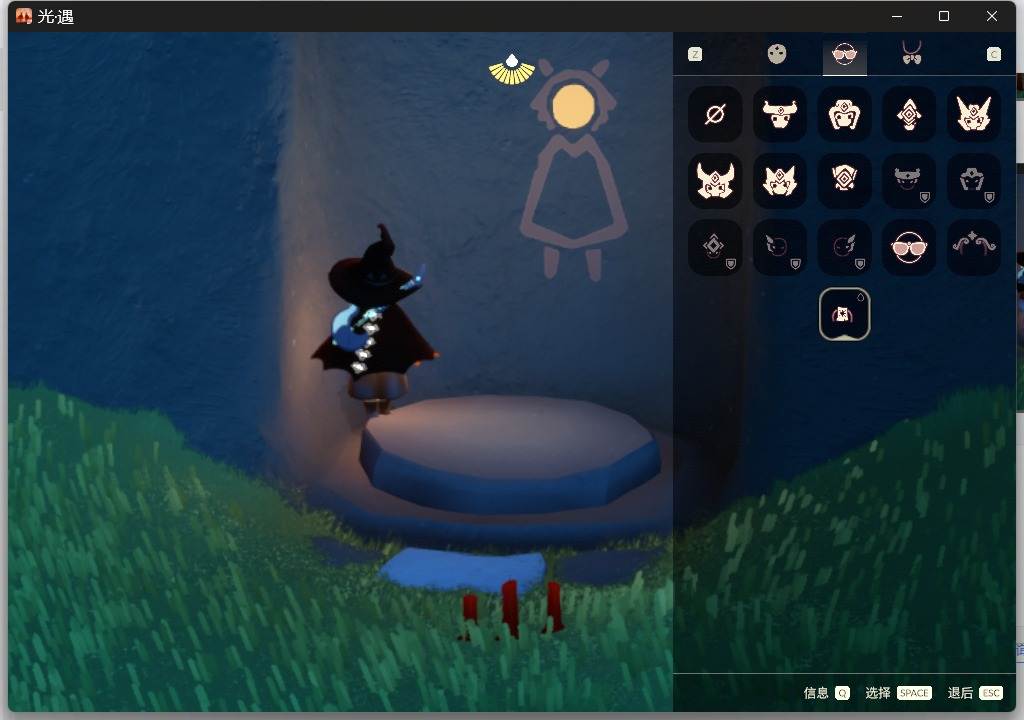
Task: Close the 光遇 game window
Action: coord(991,16)
